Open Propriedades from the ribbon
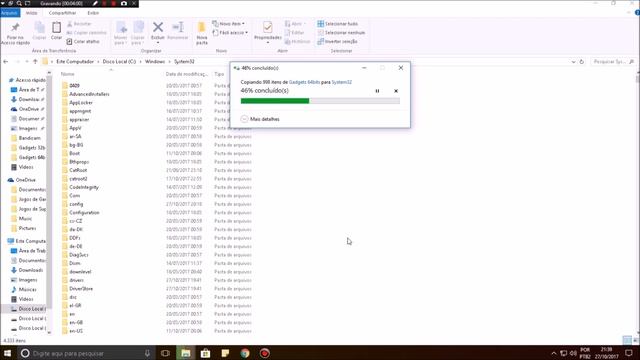 coord(268,32)
